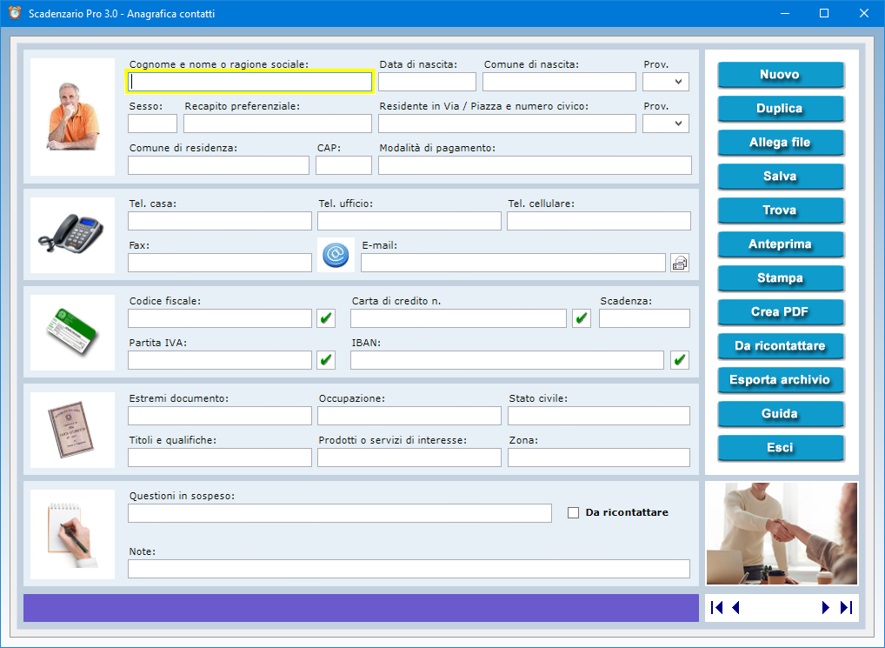Click the Comune di nascita field
This screenshot has height=648, width=885.
pos(559,82)
